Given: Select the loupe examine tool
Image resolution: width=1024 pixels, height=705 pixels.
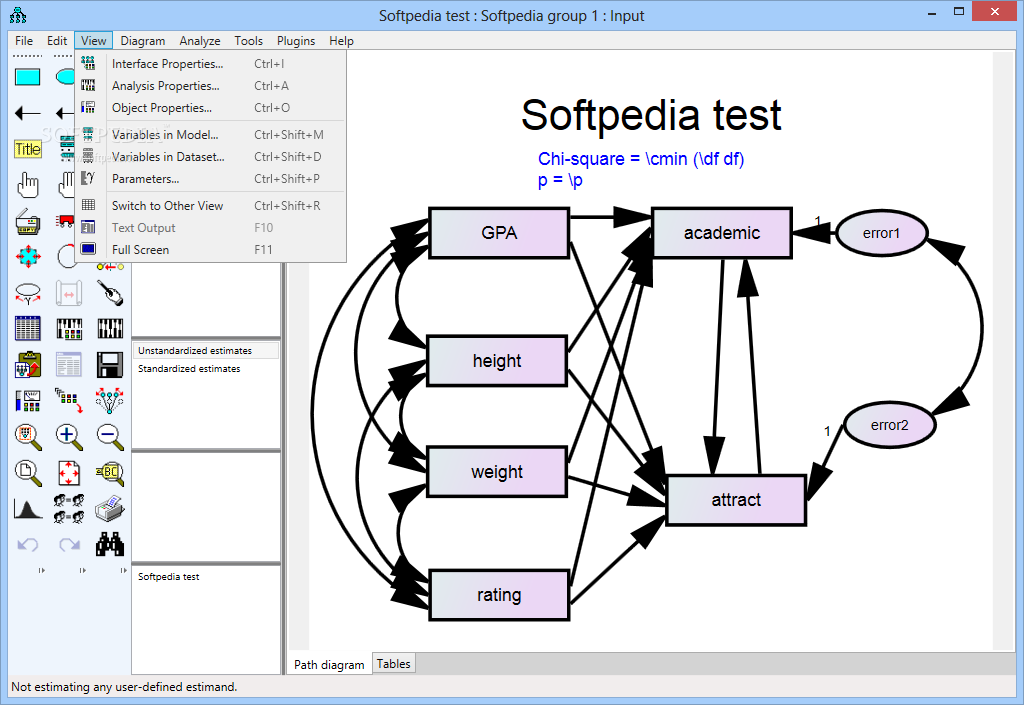Looking at the screenshot, I should pos(110,473).
